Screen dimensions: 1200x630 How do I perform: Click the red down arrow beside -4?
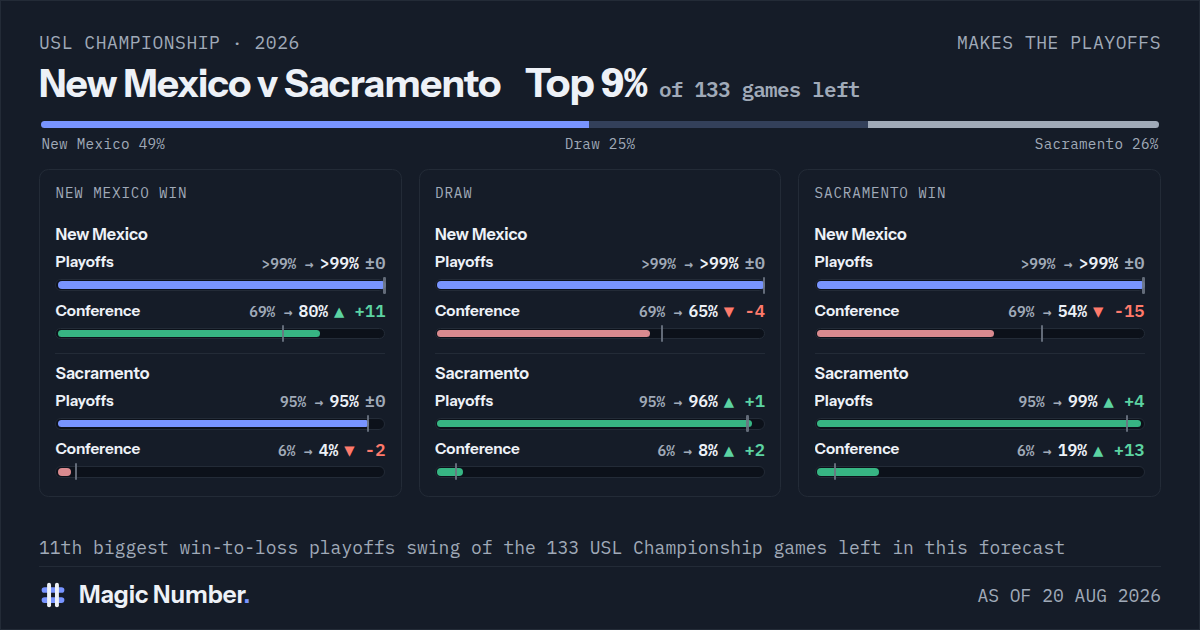[728, 312]
